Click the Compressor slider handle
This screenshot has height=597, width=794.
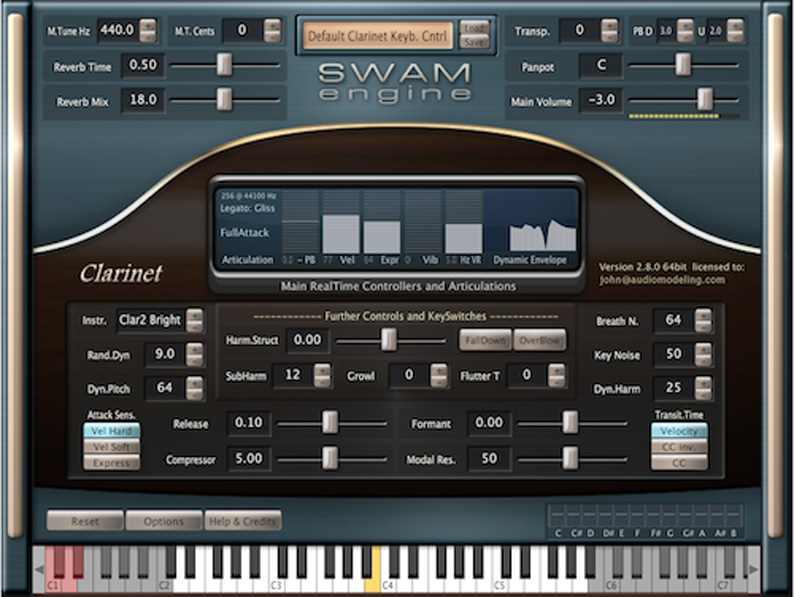point(330,458)
